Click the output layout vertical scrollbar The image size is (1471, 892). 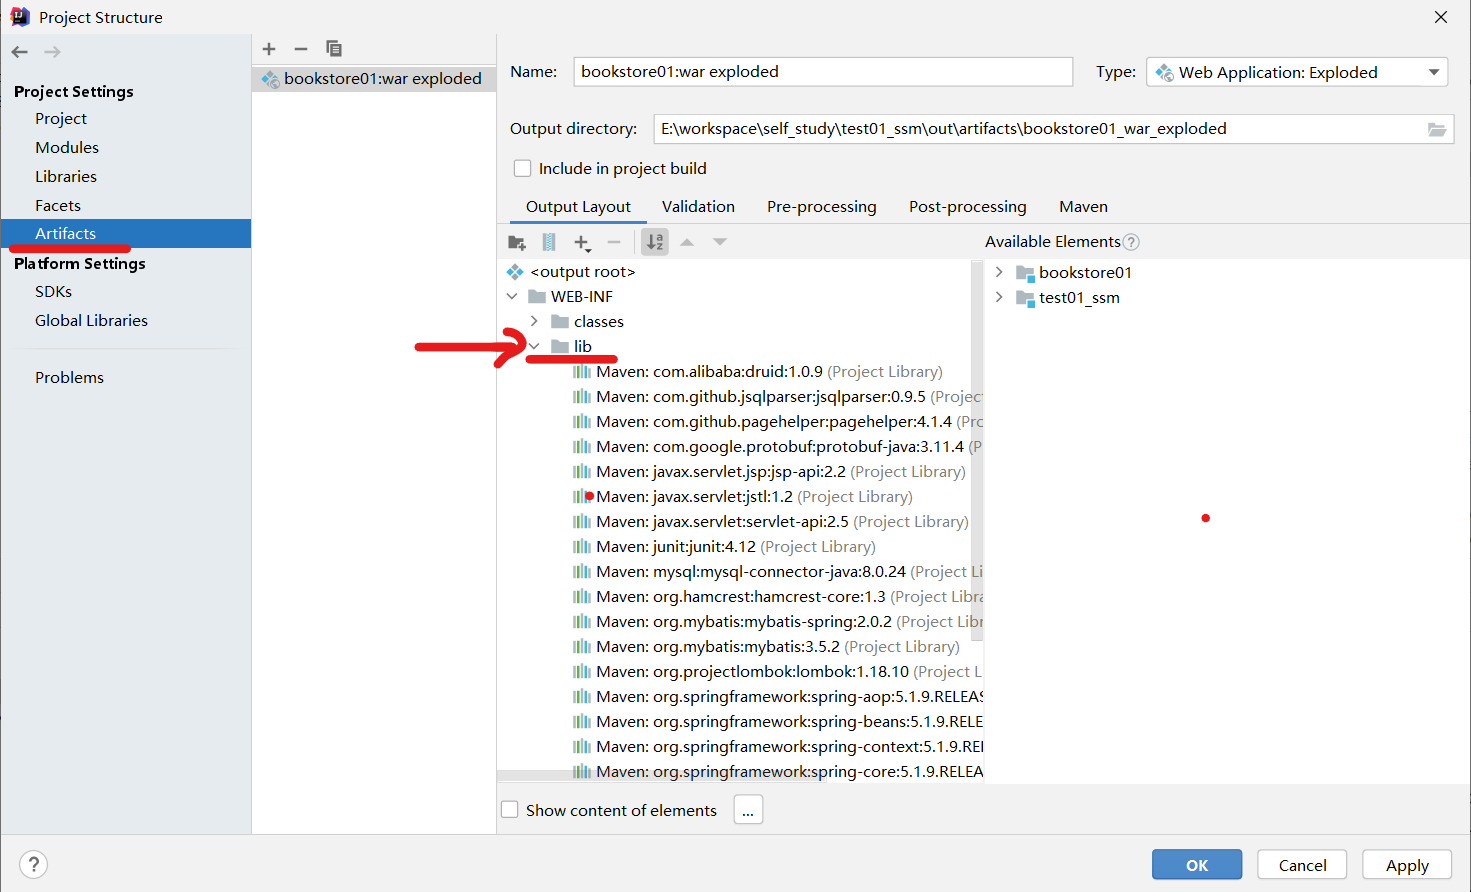click(977, 450)
